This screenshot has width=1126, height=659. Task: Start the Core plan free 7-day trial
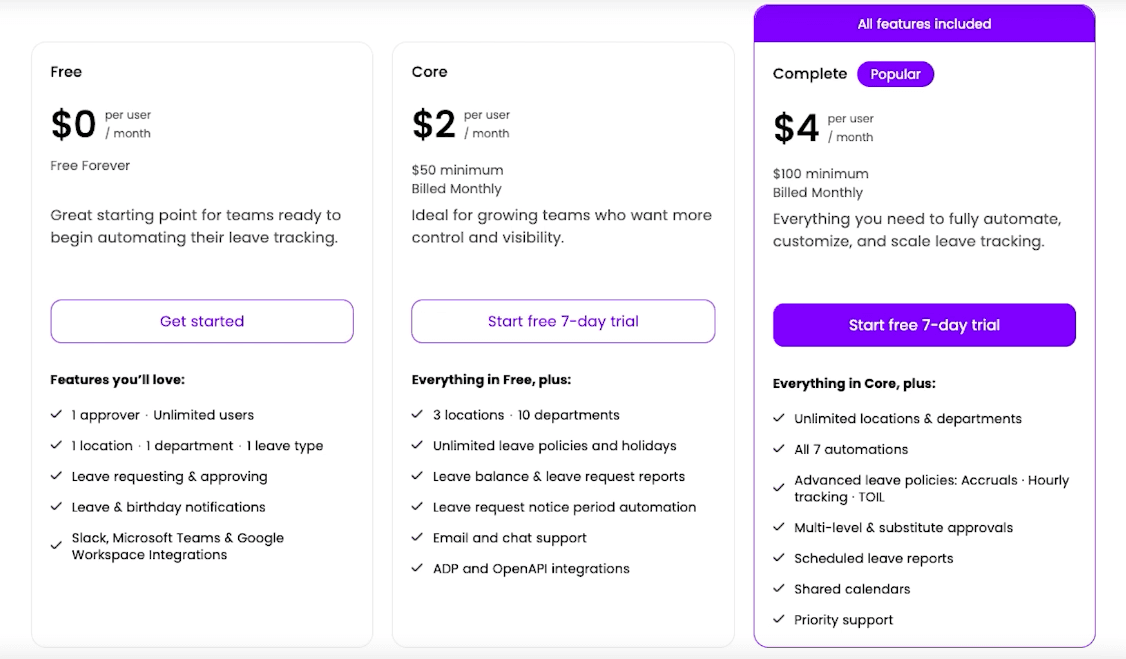click(563, 321)
